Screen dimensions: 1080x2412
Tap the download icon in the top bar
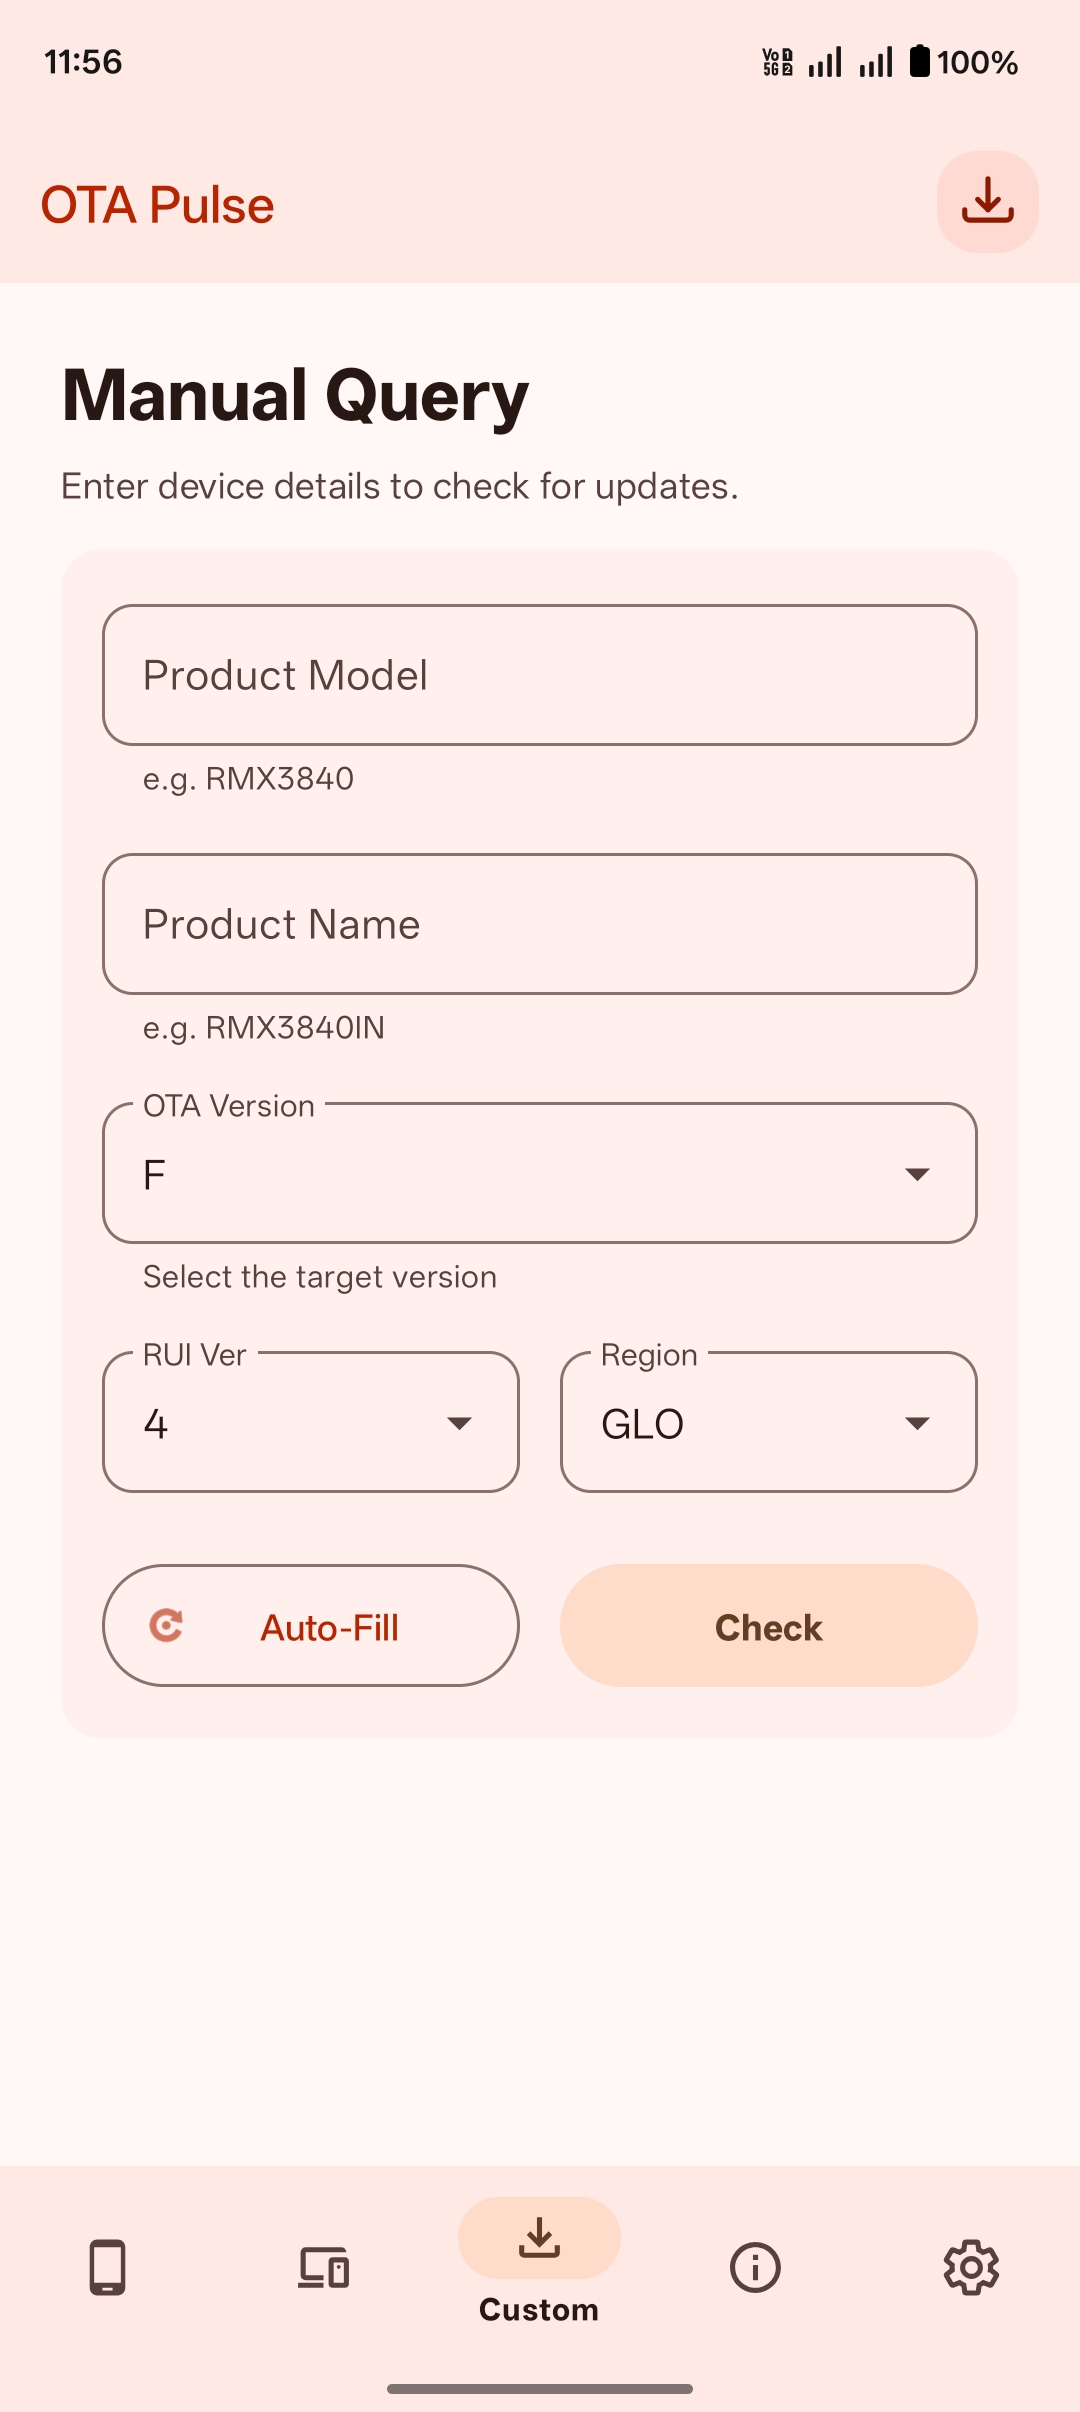pos(987,201)
